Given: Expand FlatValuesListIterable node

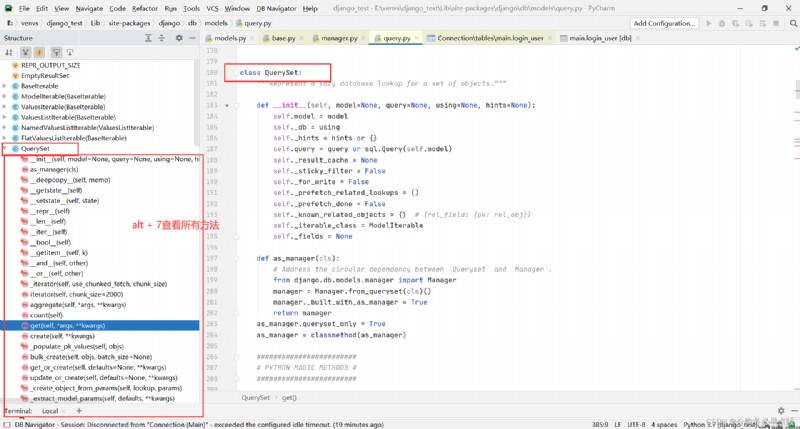Looking at the screenshot, I should 5,138.
